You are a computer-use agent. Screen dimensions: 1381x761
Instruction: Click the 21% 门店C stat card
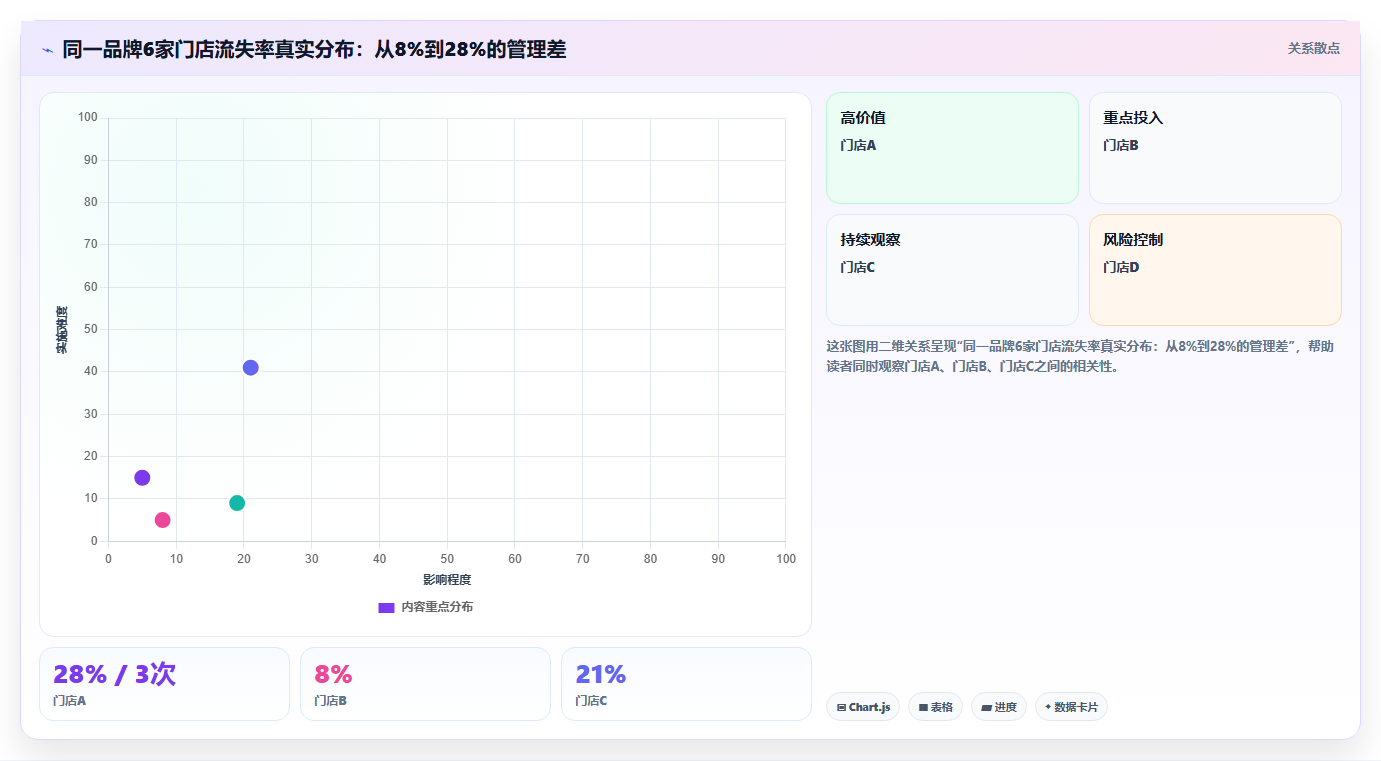click(x=686, y=684)
